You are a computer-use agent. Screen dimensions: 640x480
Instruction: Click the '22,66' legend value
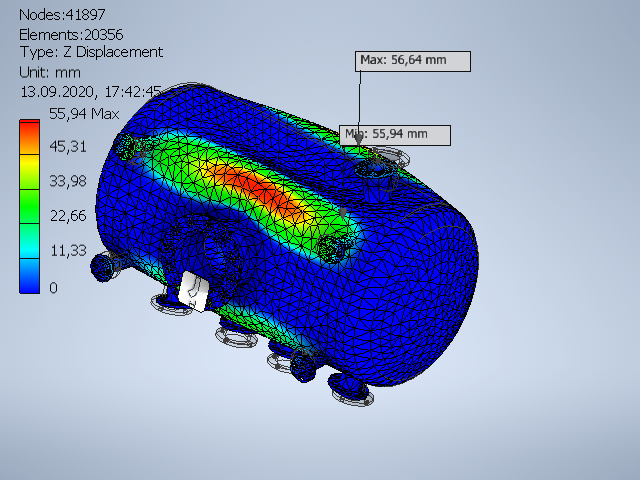point(68,216)
